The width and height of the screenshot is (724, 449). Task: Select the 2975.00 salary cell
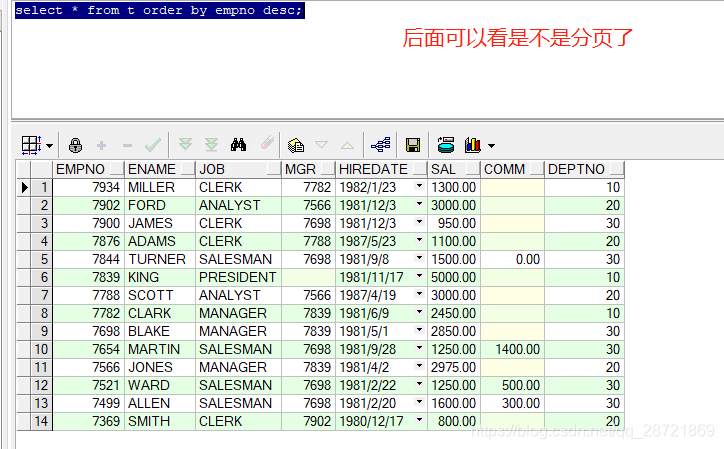tap(454, 367)
